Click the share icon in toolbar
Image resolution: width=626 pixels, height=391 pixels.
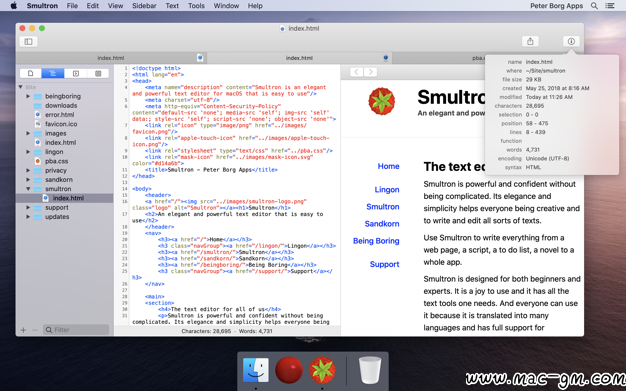530,41
